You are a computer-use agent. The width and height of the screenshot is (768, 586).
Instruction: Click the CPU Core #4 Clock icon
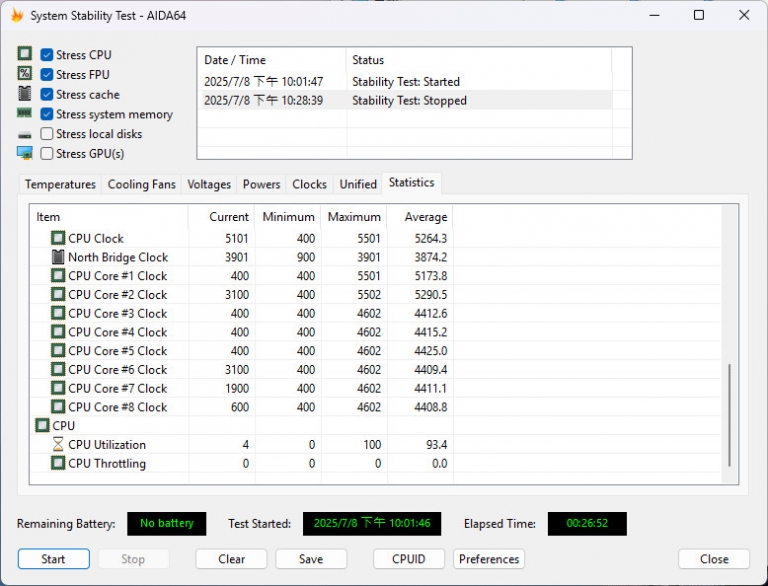click(x=58, y=332)
